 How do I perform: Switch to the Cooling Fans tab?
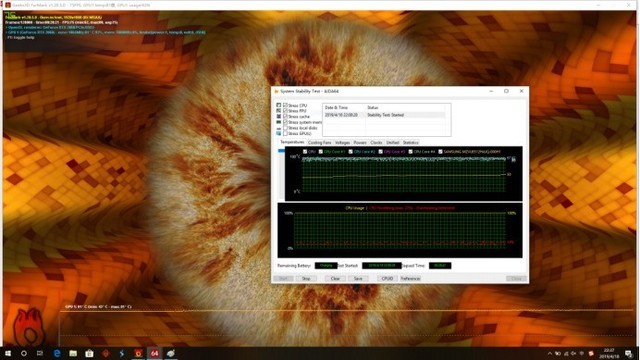point(320,142)
